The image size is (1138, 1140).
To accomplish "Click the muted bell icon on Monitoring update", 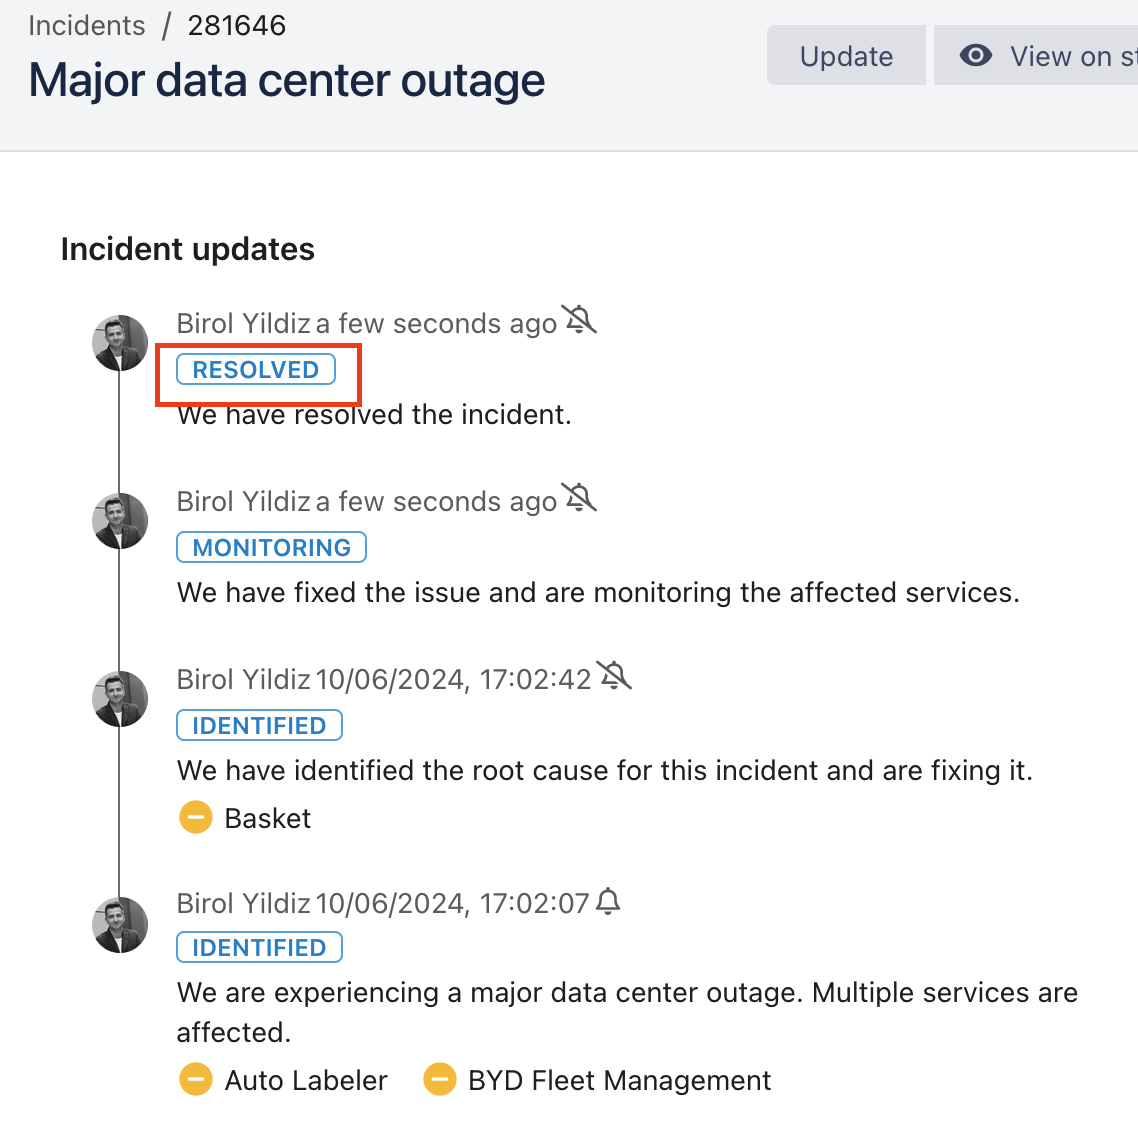I will click(x=579, y=498).
